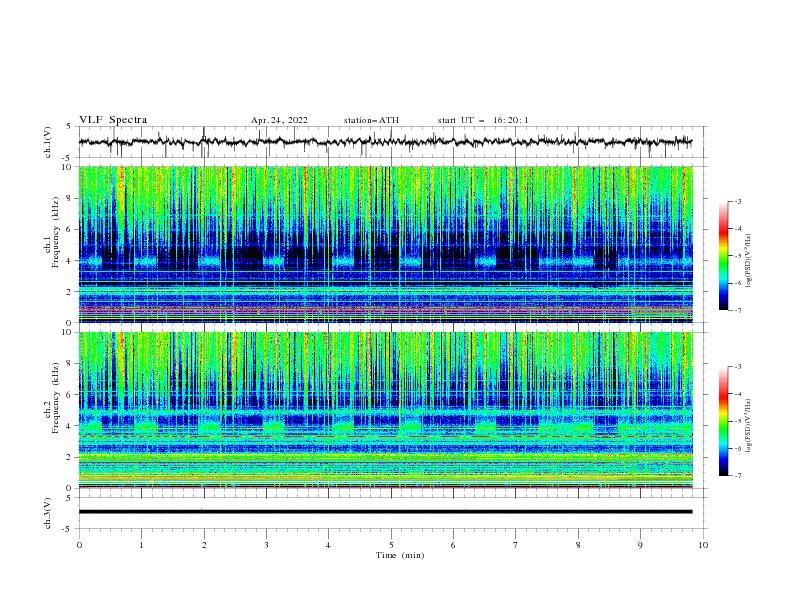Click the '0' time axis tick label

coord(79,545)
